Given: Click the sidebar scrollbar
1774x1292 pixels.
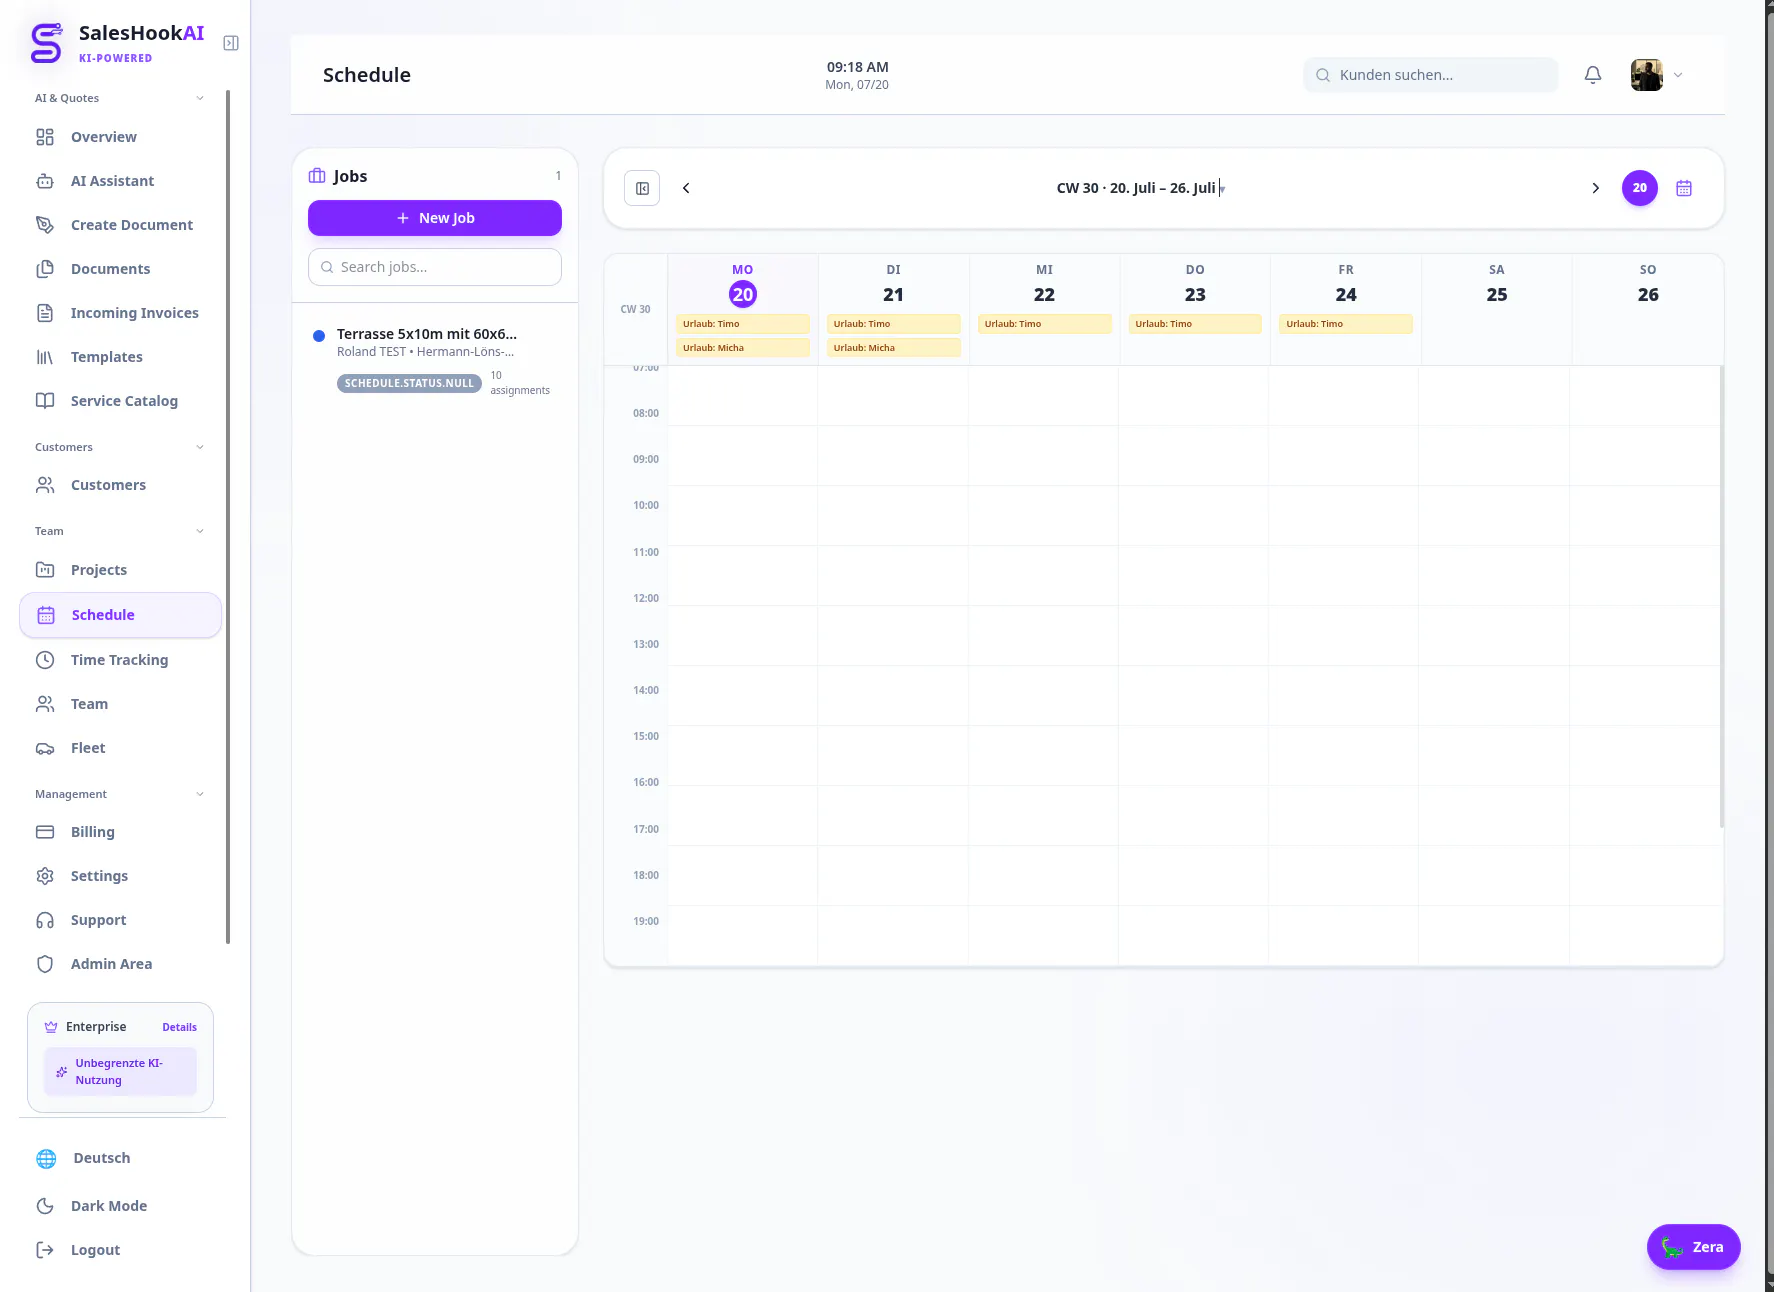Looking at the screenshot, I should pos(228,516).
